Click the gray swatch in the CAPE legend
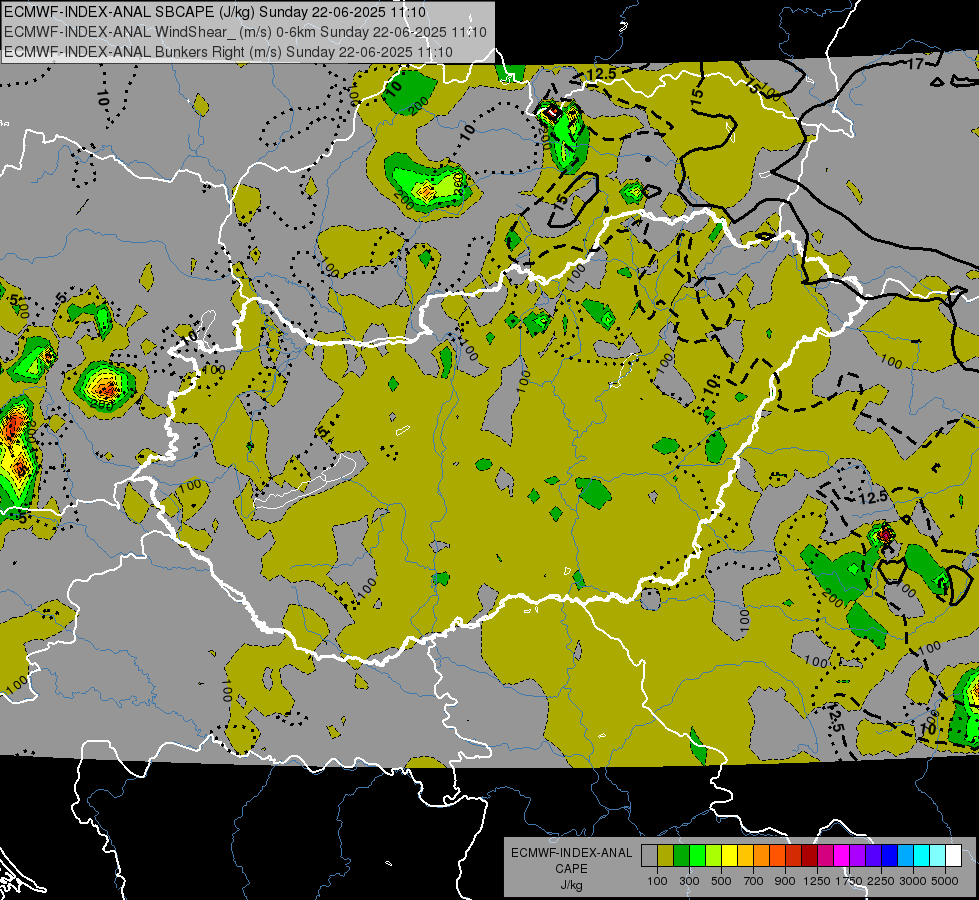This screenshot has height=900, width=979. 649,856
